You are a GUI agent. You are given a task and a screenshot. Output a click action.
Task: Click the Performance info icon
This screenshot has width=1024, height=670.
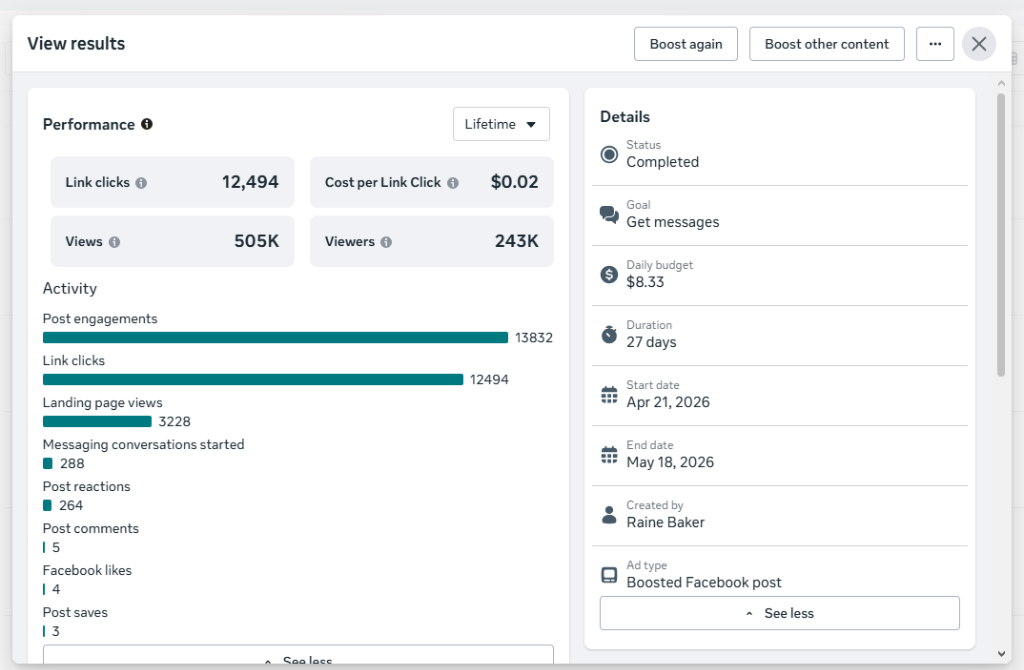[x=147, y=124]
